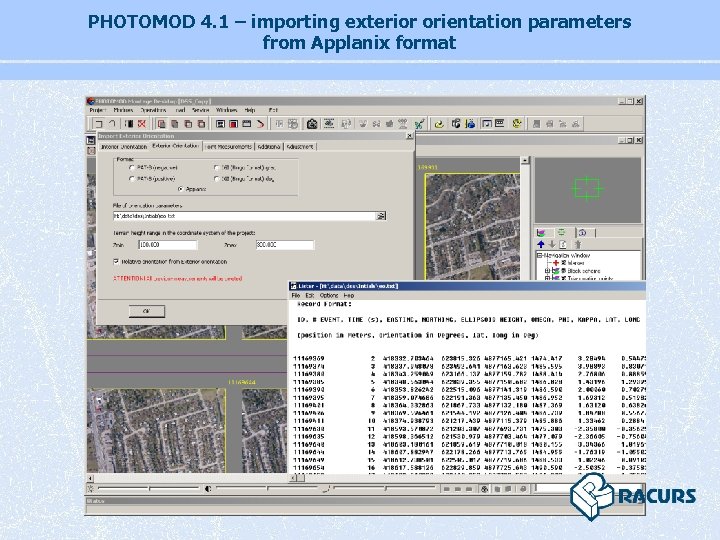The height and width of the screenshot is (540, 720).
Task: Expand the Triangulation points tree node
Action: point(547,278)
